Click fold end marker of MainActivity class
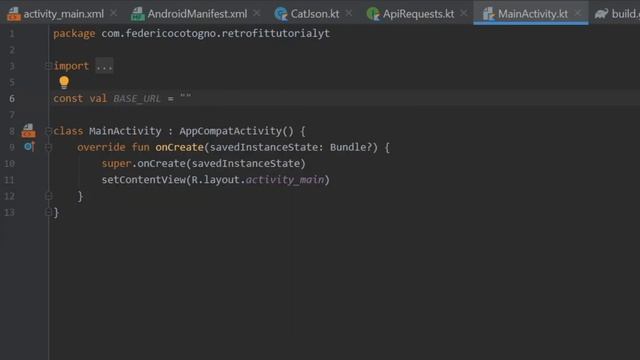 coord(48,212)
